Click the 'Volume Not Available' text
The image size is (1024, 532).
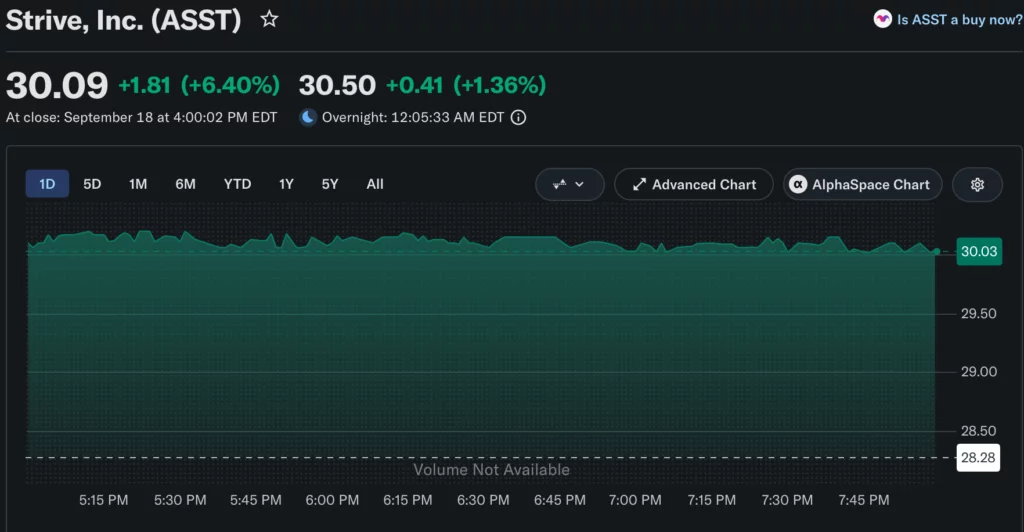coord(491,469)
